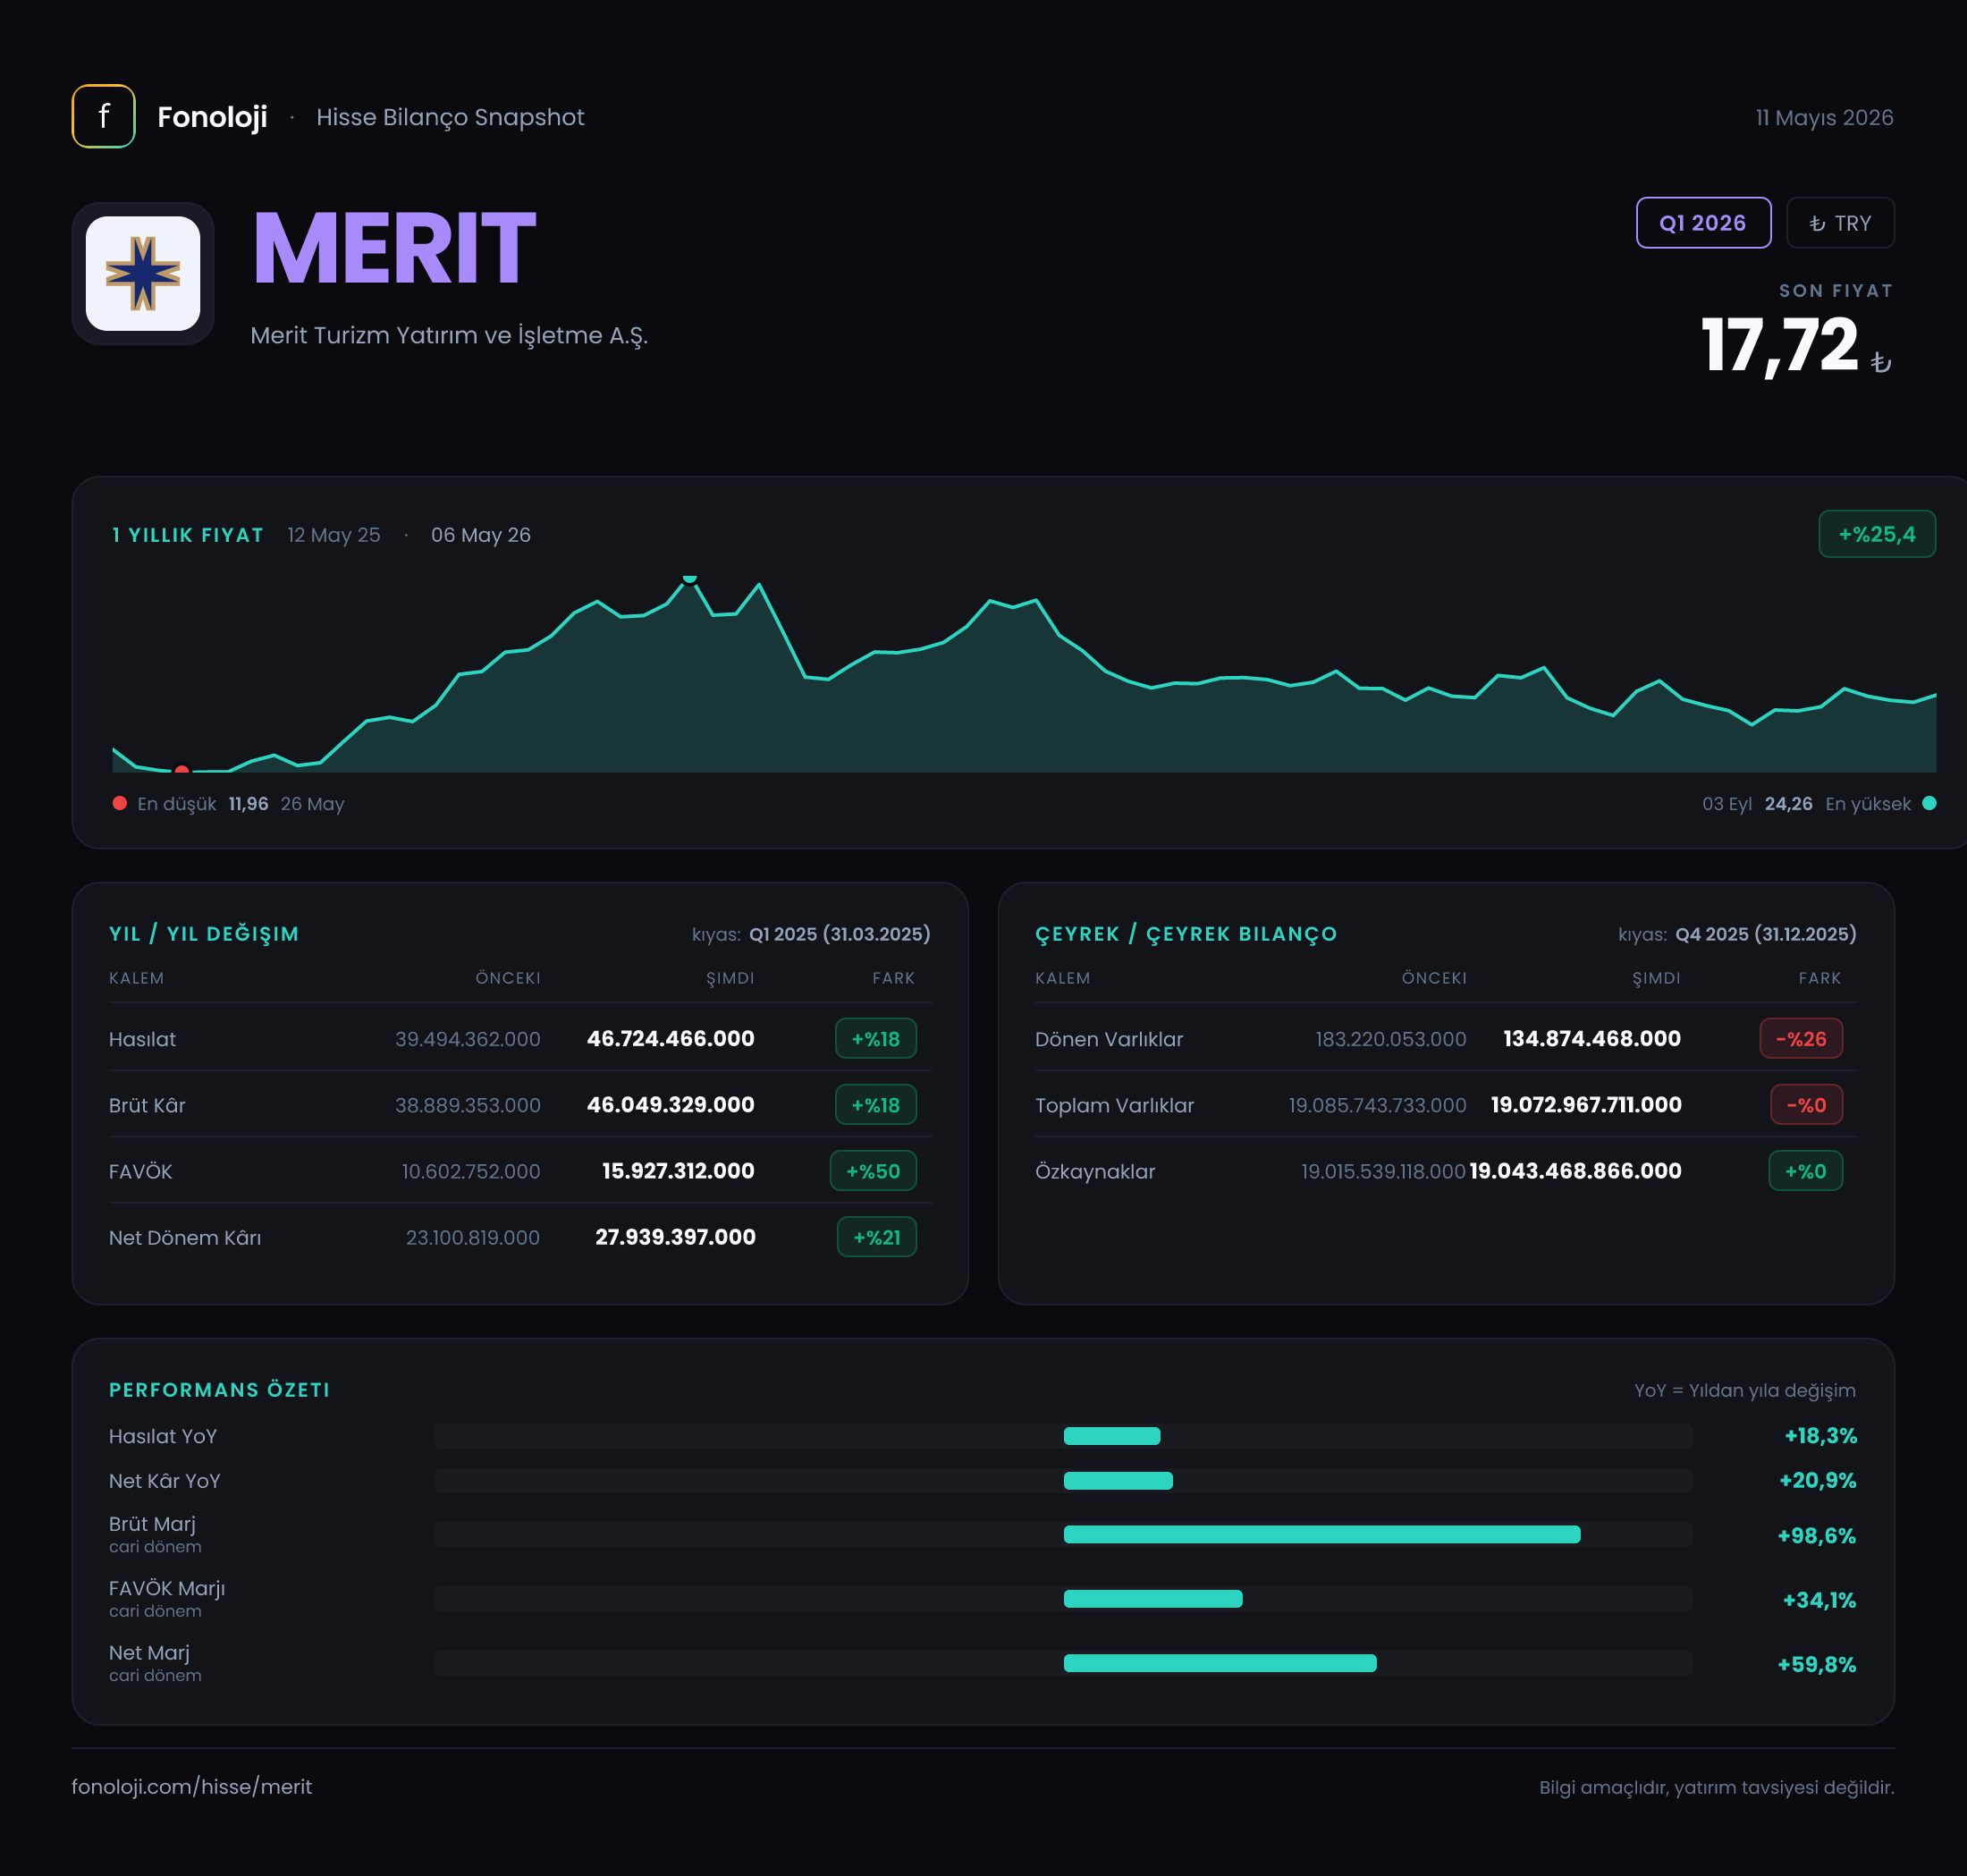
Task: Click the 1-year price chart area
Action: pos(1024,675)
